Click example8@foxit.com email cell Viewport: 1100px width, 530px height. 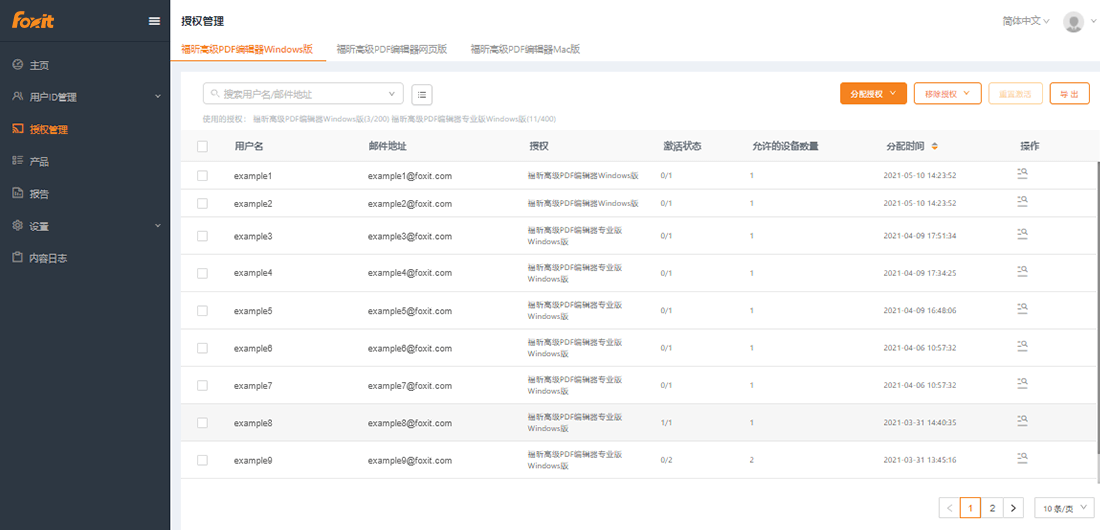(409, 423)
